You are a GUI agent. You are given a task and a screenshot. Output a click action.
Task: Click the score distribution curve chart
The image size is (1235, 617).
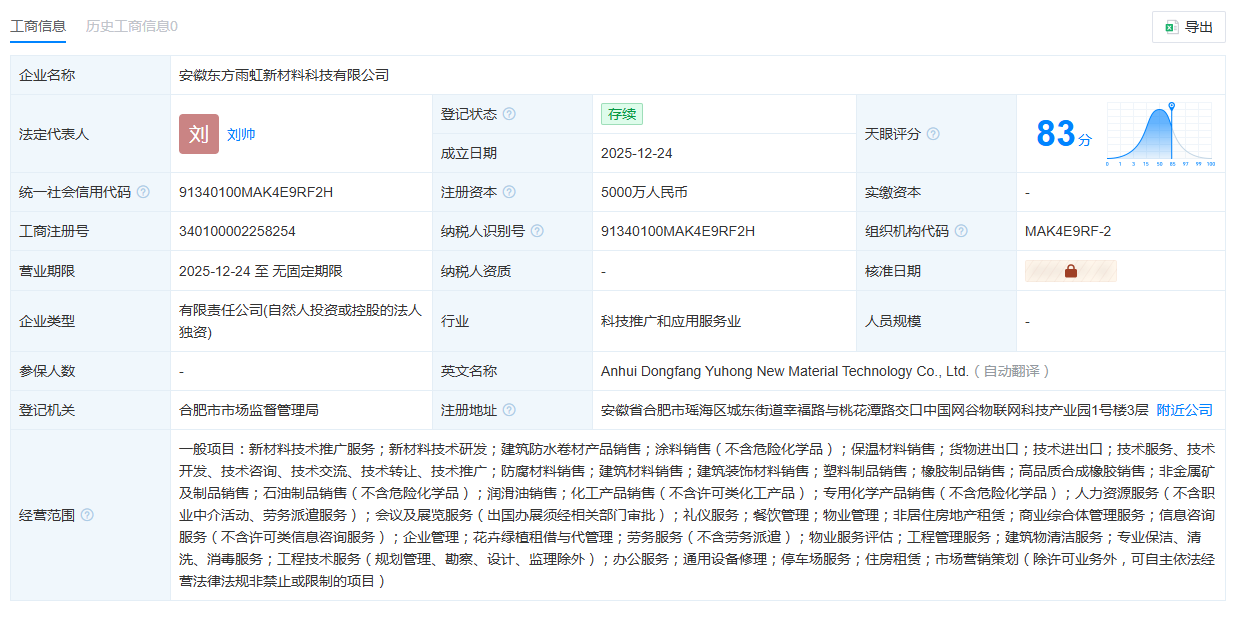(1160, 134)
